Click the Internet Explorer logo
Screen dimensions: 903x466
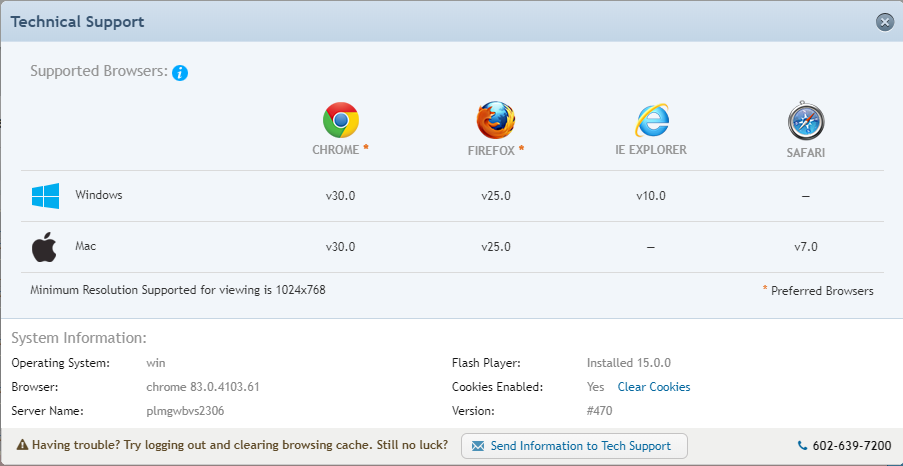[651, 120]
